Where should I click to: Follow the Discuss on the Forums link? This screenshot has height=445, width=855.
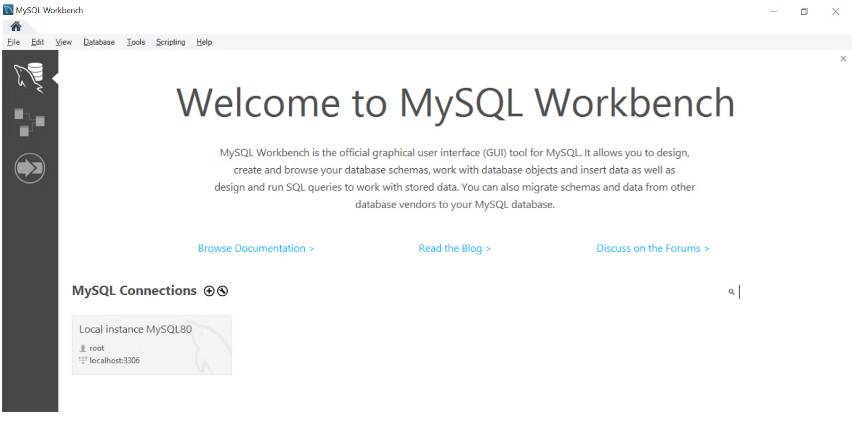[653, 248]
